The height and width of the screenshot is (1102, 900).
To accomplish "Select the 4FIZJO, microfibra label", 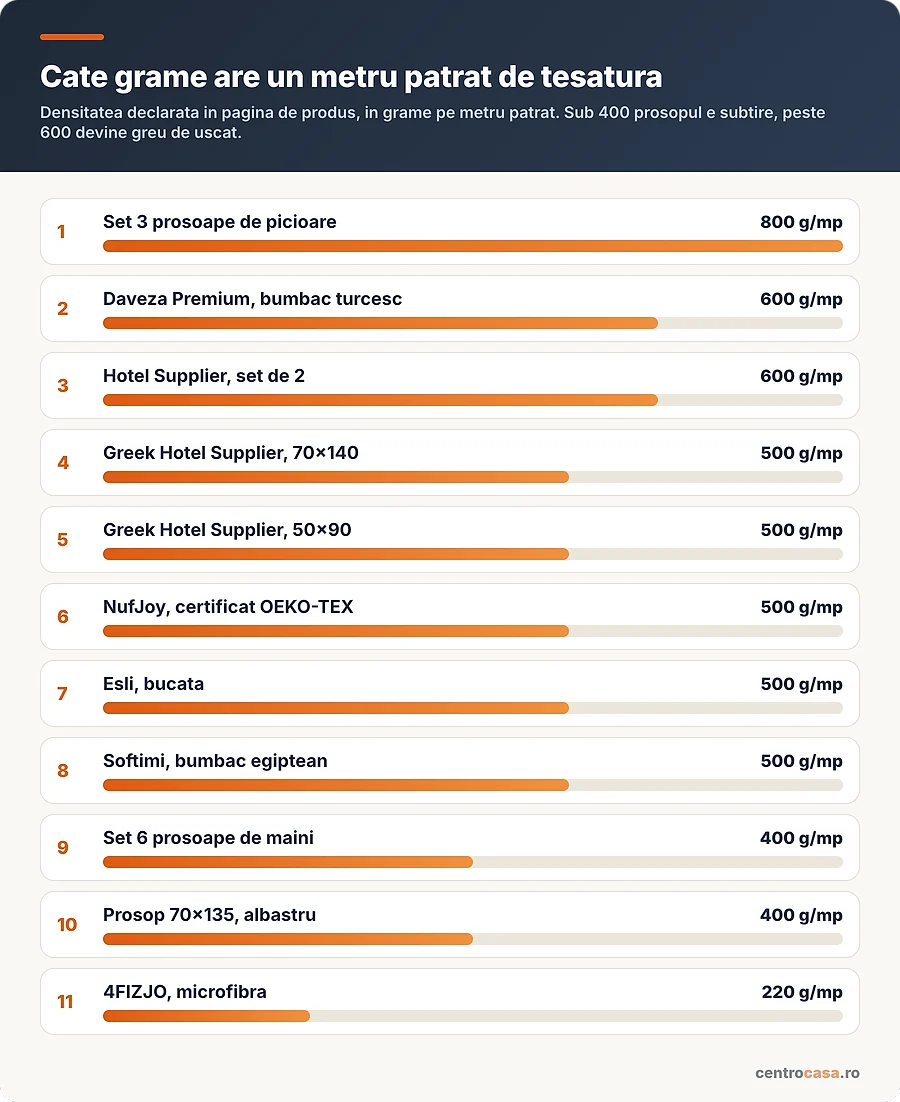I will coord(185,992).
